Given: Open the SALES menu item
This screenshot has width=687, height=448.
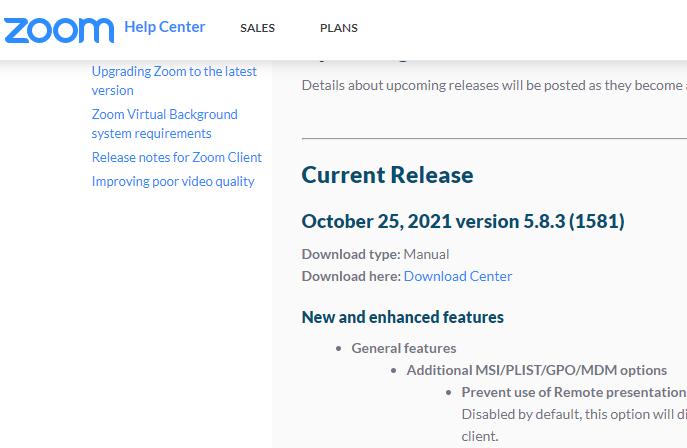Looking at the screenshot, I should click(257, 28).
